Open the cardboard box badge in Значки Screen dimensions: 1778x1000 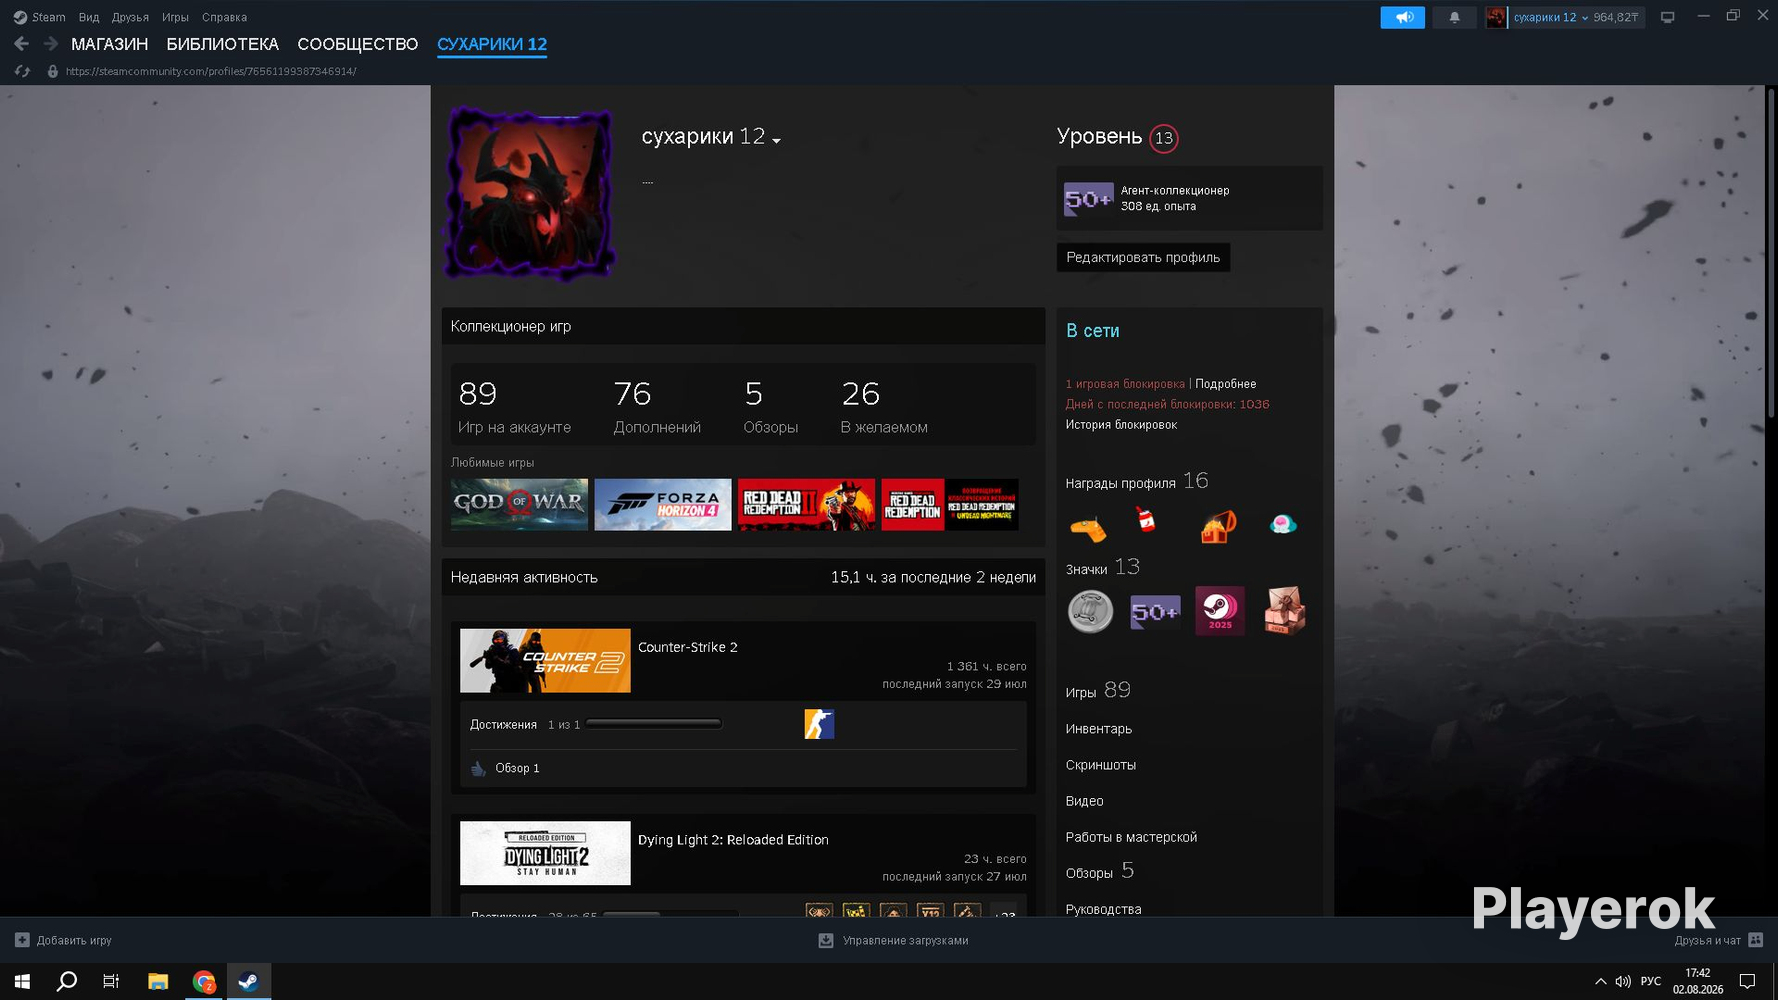click(x=1285, y=611)
